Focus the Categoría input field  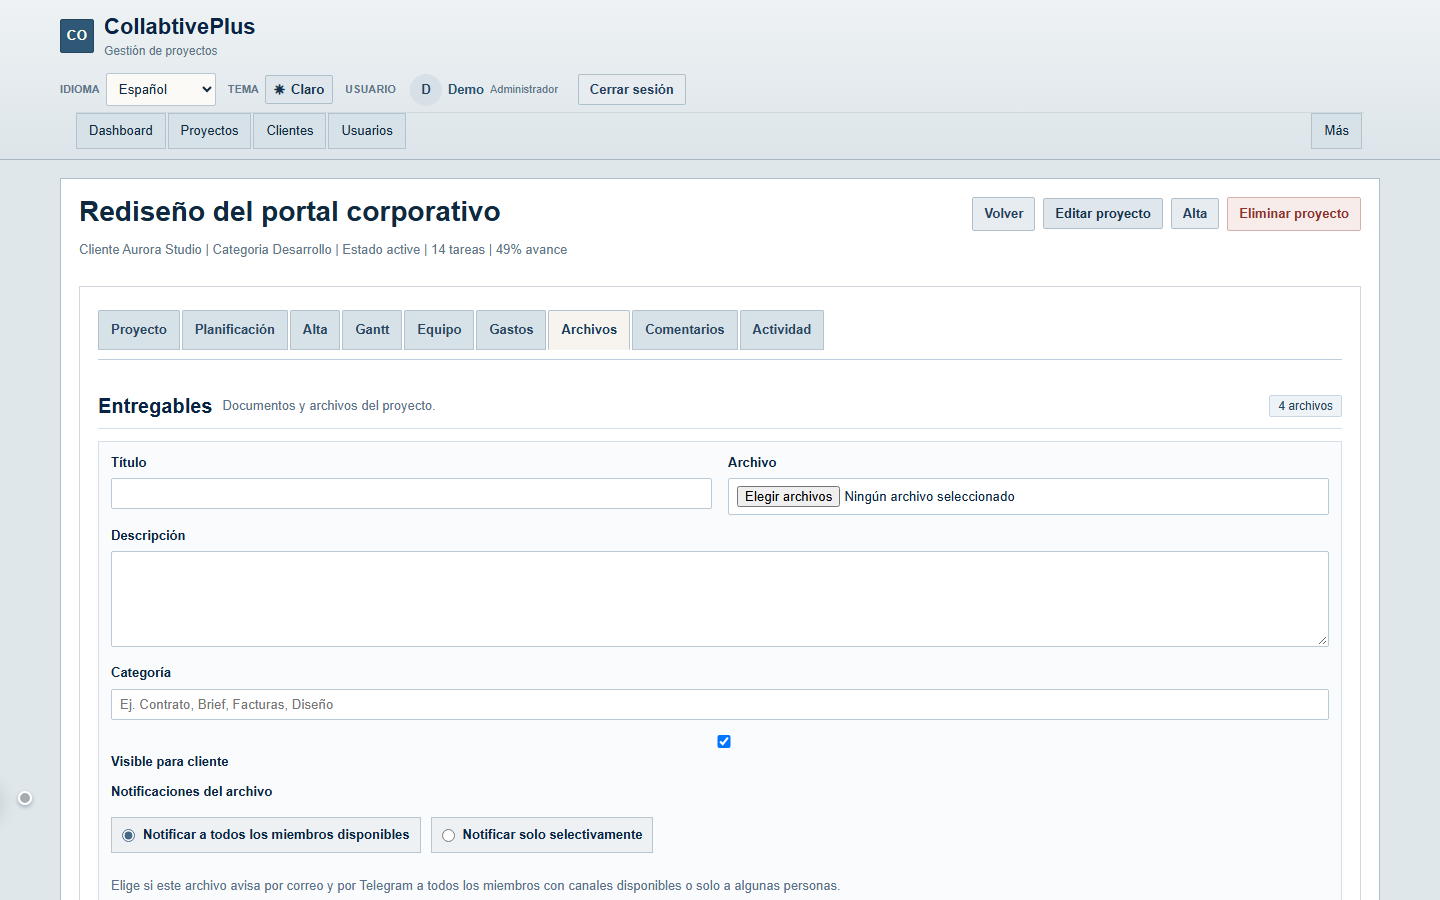[x=720, y=705]
